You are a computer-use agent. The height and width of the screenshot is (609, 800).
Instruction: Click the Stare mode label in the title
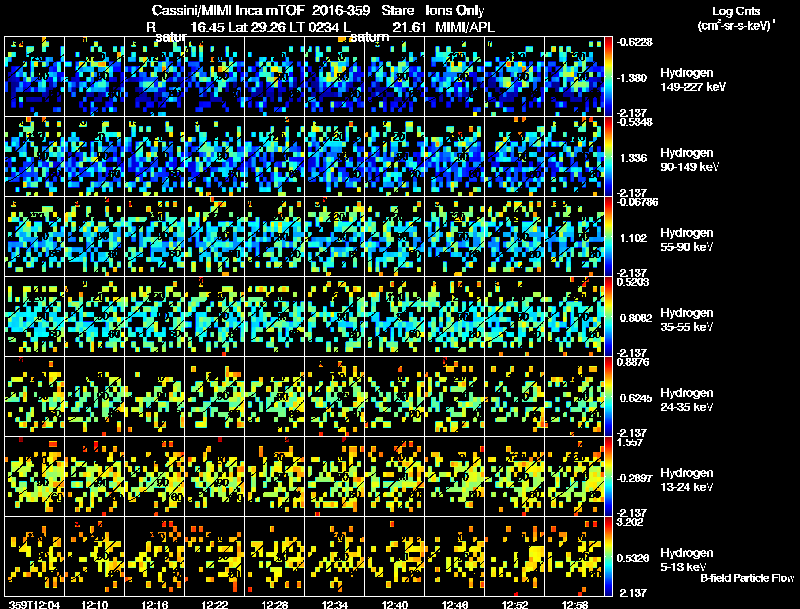pyautogui.click(x=398, y=10)
